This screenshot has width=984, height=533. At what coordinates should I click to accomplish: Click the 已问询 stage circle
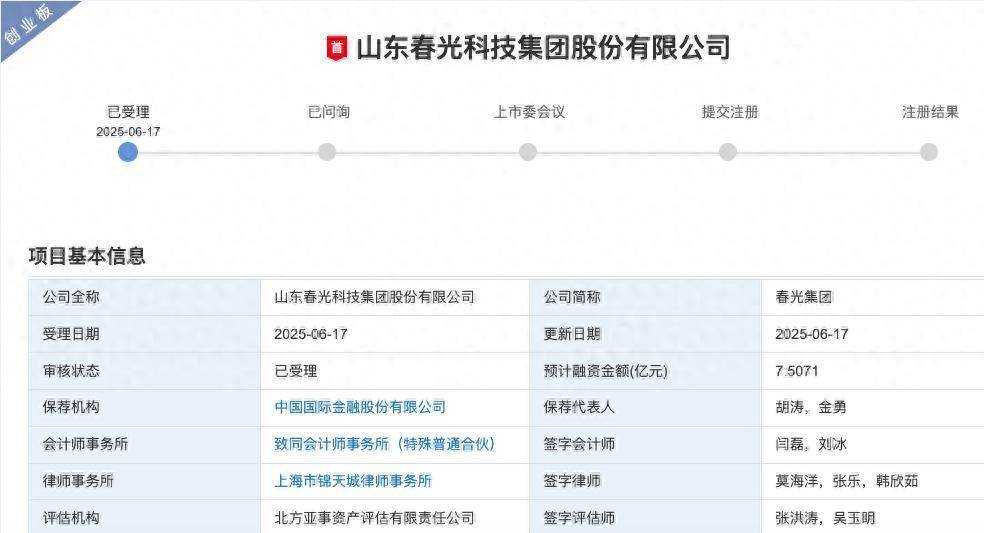327,152
